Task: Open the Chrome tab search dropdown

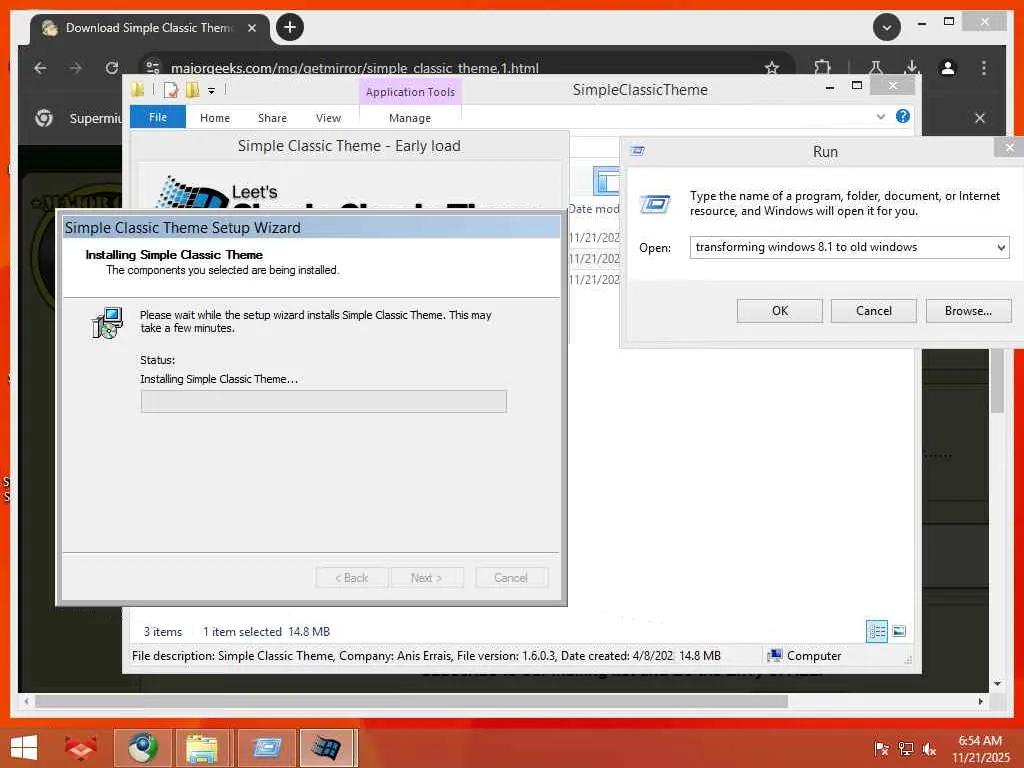Action: point(887,27)
